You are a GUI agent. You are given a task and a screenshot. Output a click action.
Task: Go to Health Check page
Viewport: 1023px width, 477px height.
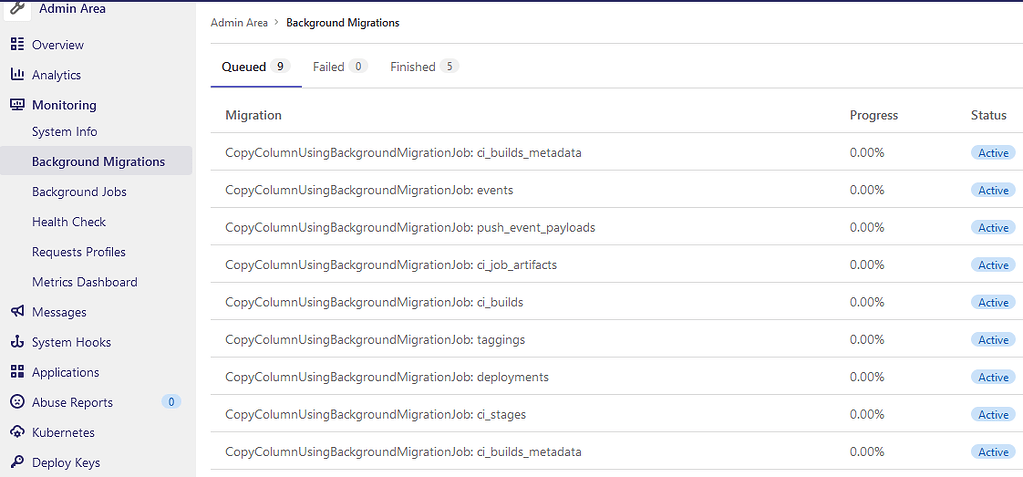point(69,222)
